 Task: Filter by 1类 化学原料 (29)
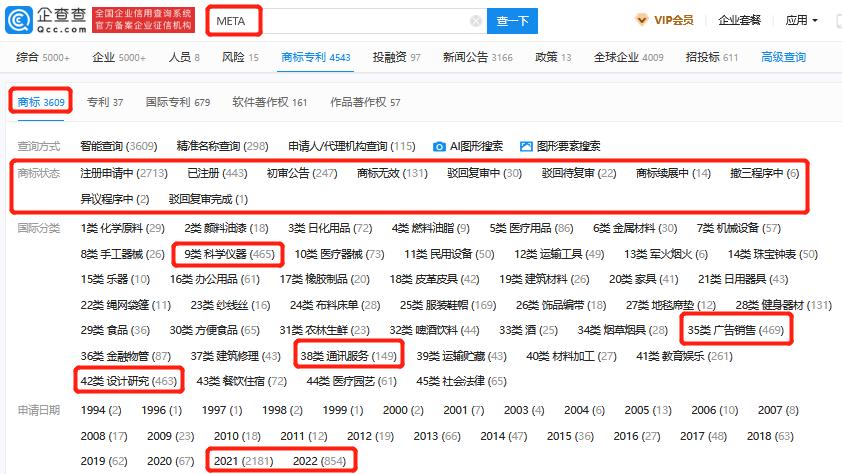123,228
